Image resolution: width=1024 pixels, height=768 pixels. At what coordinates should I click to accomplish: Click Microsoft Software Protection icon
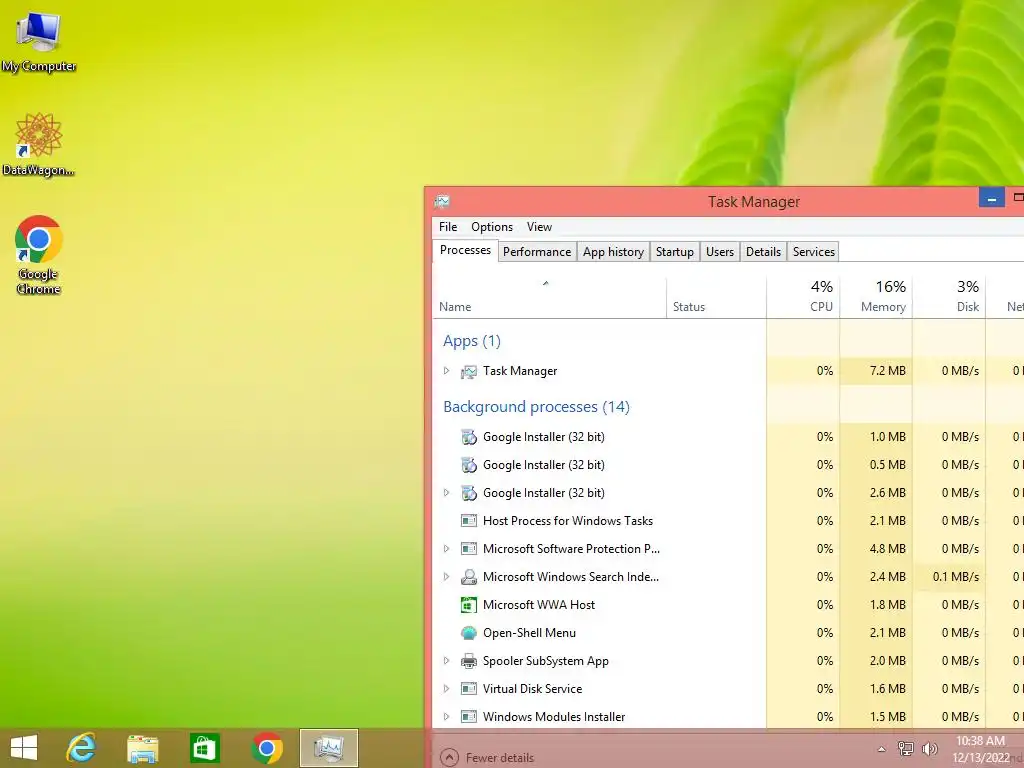click(468, 549)
